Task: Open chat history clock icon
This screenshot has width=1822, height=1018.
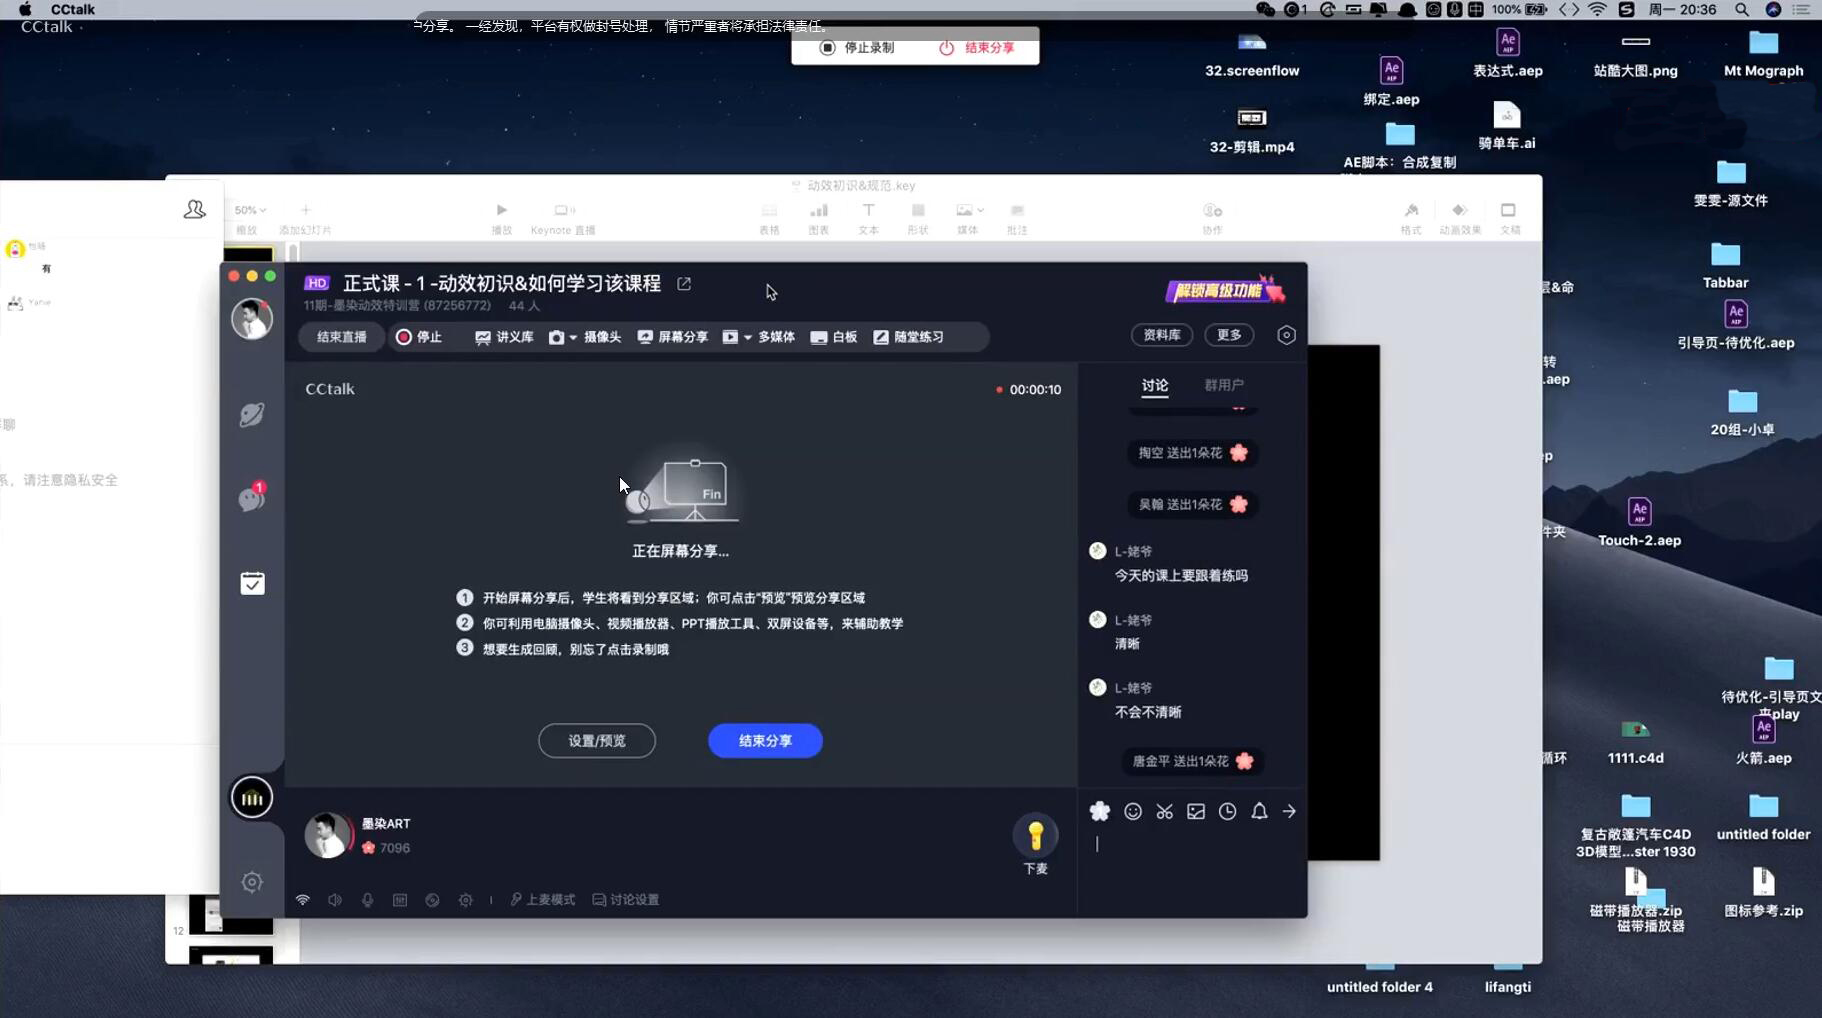Action: point(1227,811)
